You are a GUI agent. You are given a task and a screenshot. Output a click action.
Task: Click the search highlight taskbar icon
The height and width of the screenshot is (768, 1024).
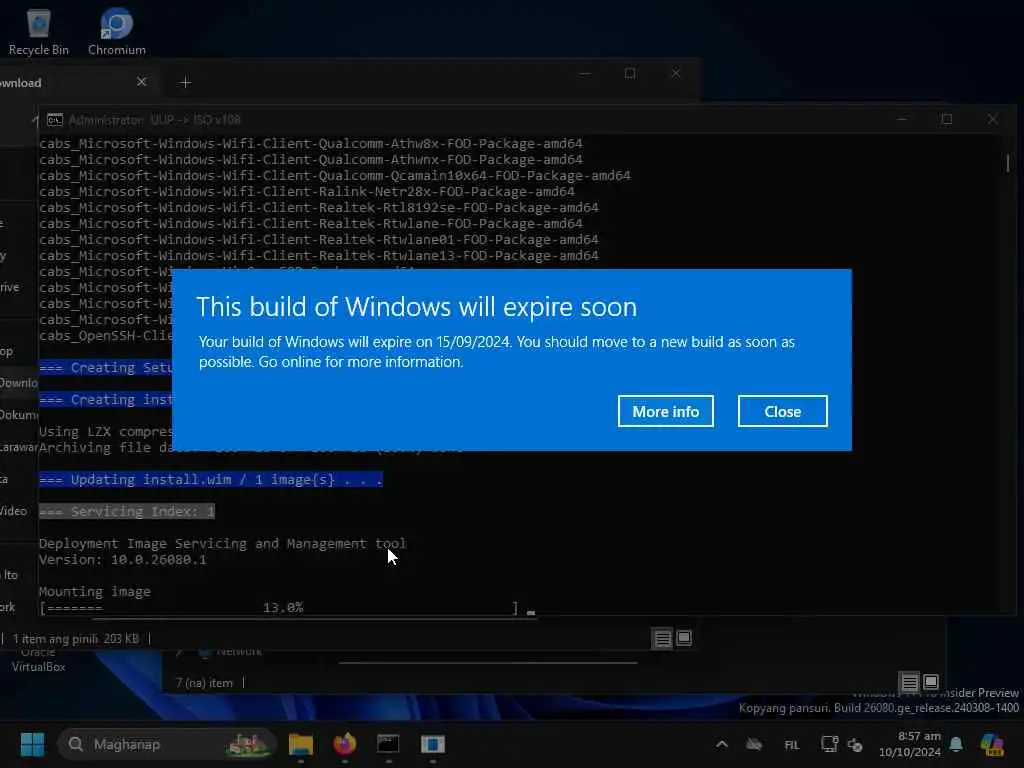pyautogui.click(x=248, y=744)
